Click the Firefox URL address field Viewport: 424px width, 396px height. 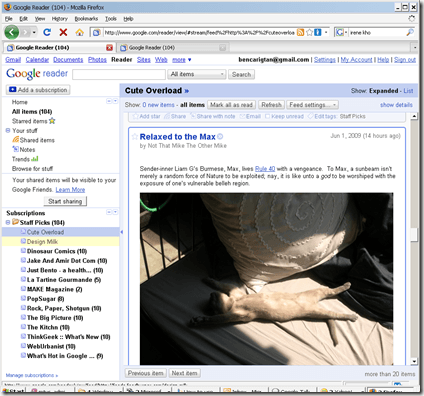click(199, 32)
